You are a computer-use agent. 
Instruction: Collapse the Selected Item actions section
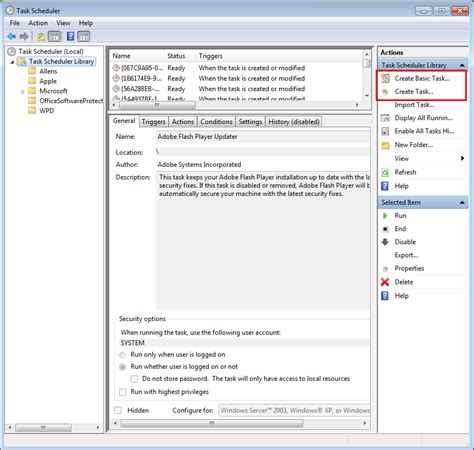tap(462, 202)
